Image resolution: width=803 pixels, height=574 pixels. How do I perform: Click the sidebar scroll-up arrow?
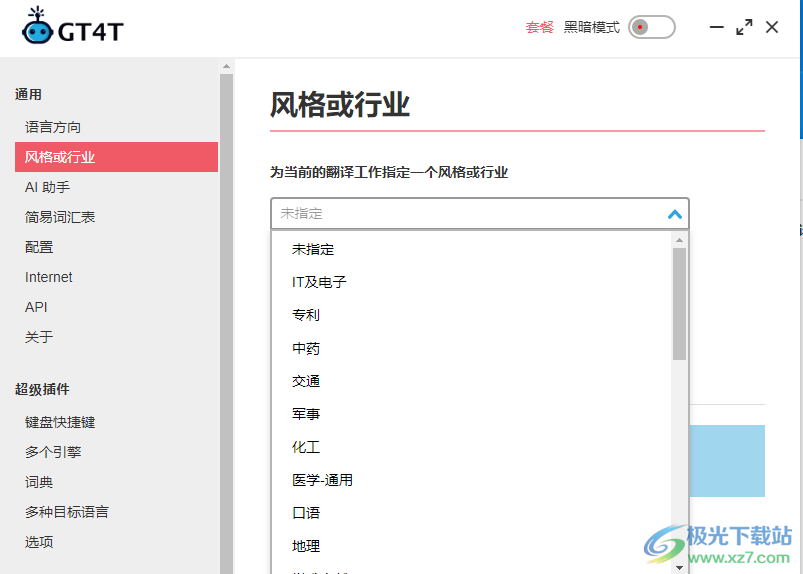click(226, 67)
